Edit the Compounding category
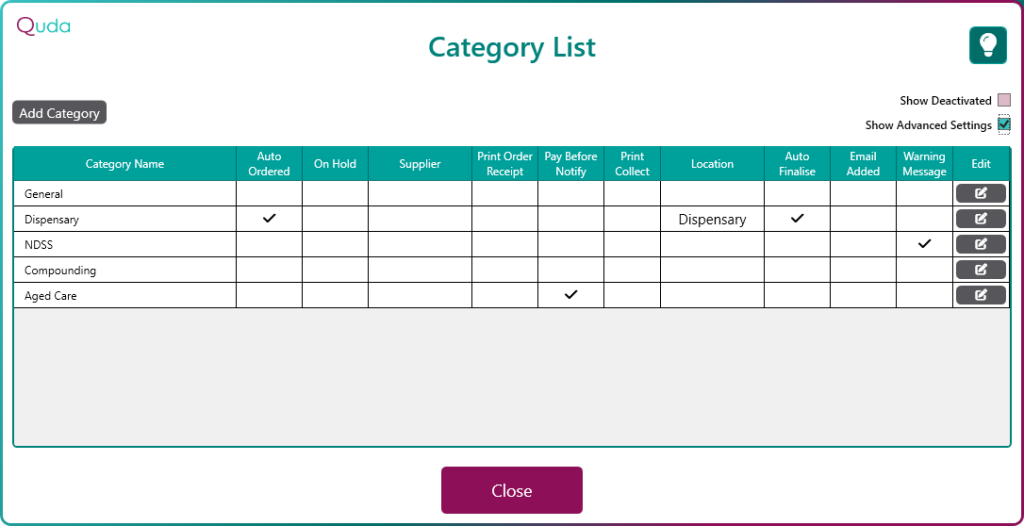The image size is (1024, 526). [x=981, y=269]
